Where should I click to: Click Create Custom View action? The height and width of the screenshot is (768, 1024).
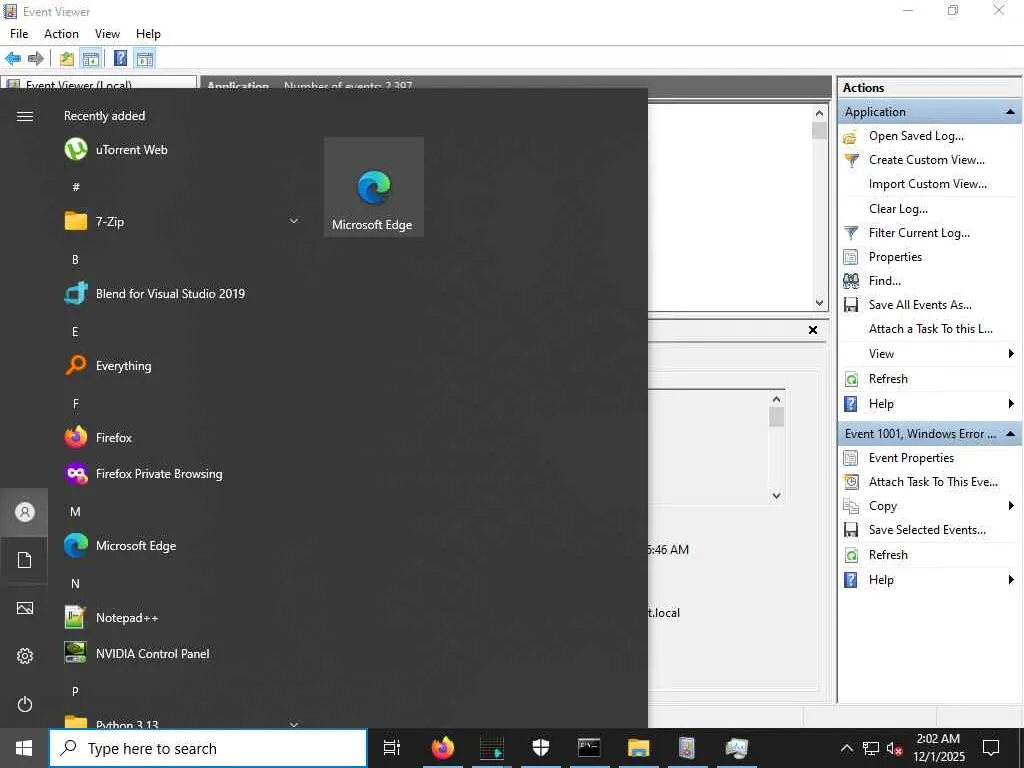[x=929, y=160]
